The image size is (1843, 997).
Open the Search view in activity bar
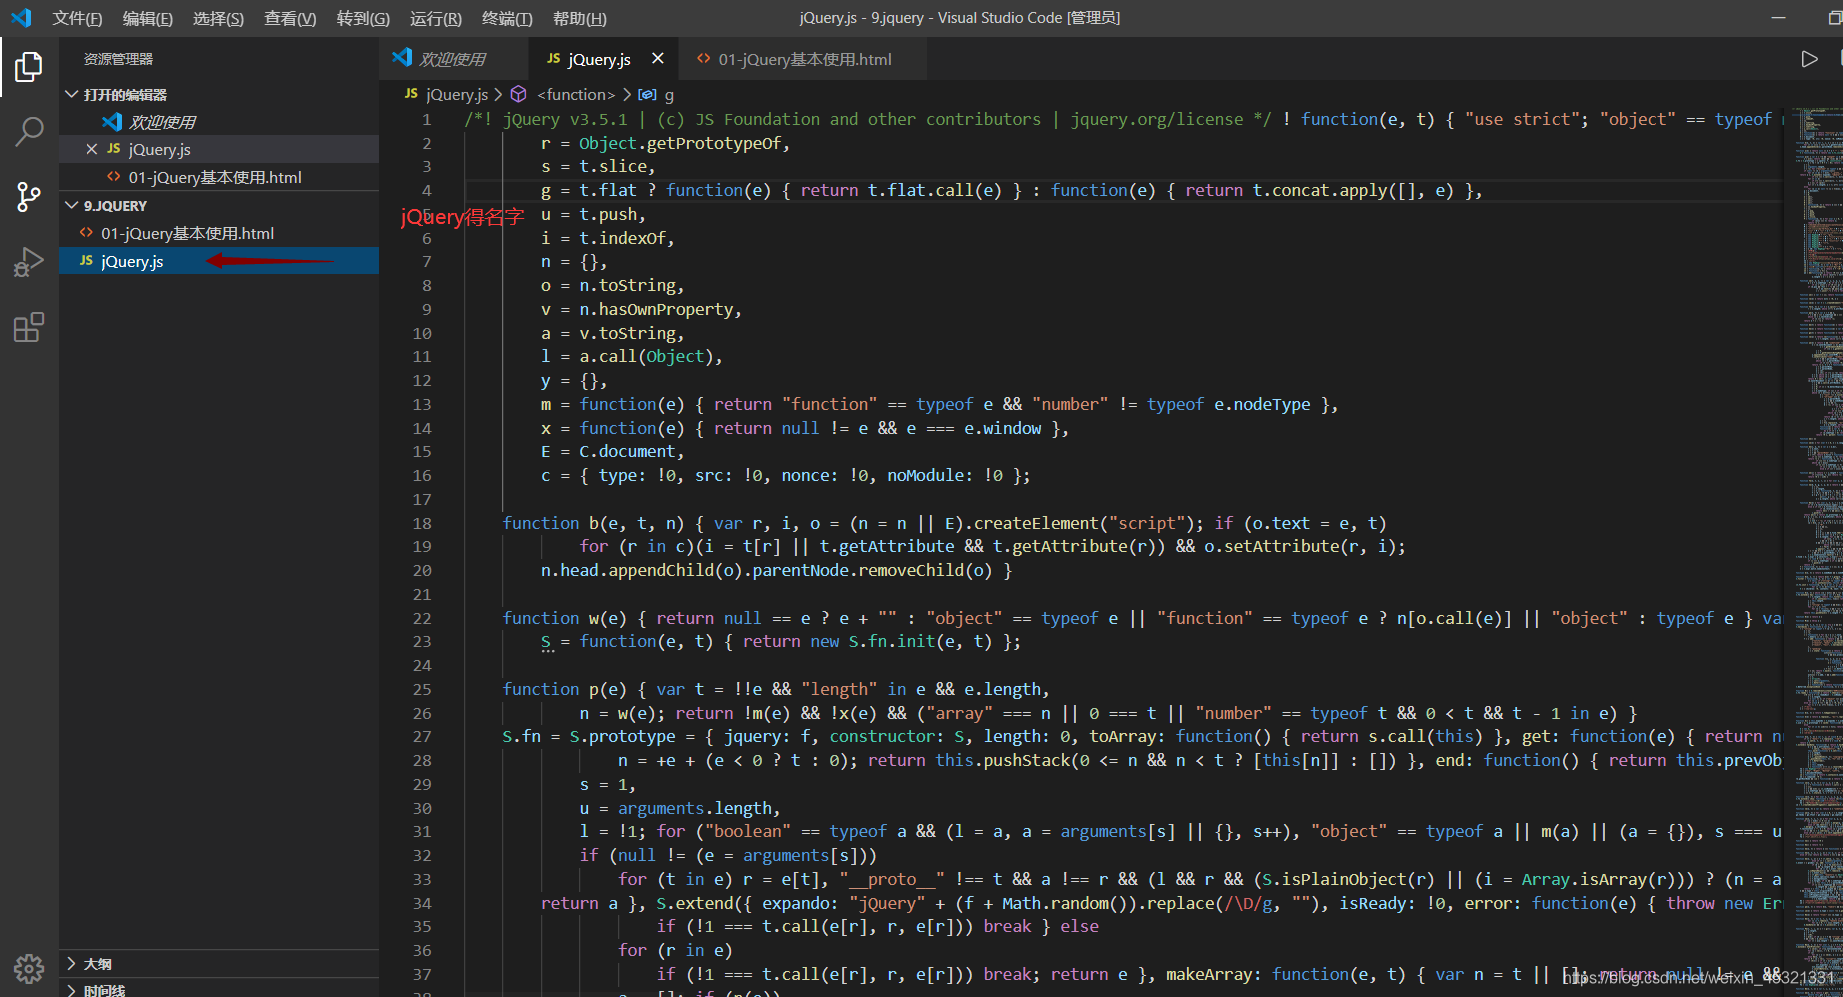pos(29,131)
